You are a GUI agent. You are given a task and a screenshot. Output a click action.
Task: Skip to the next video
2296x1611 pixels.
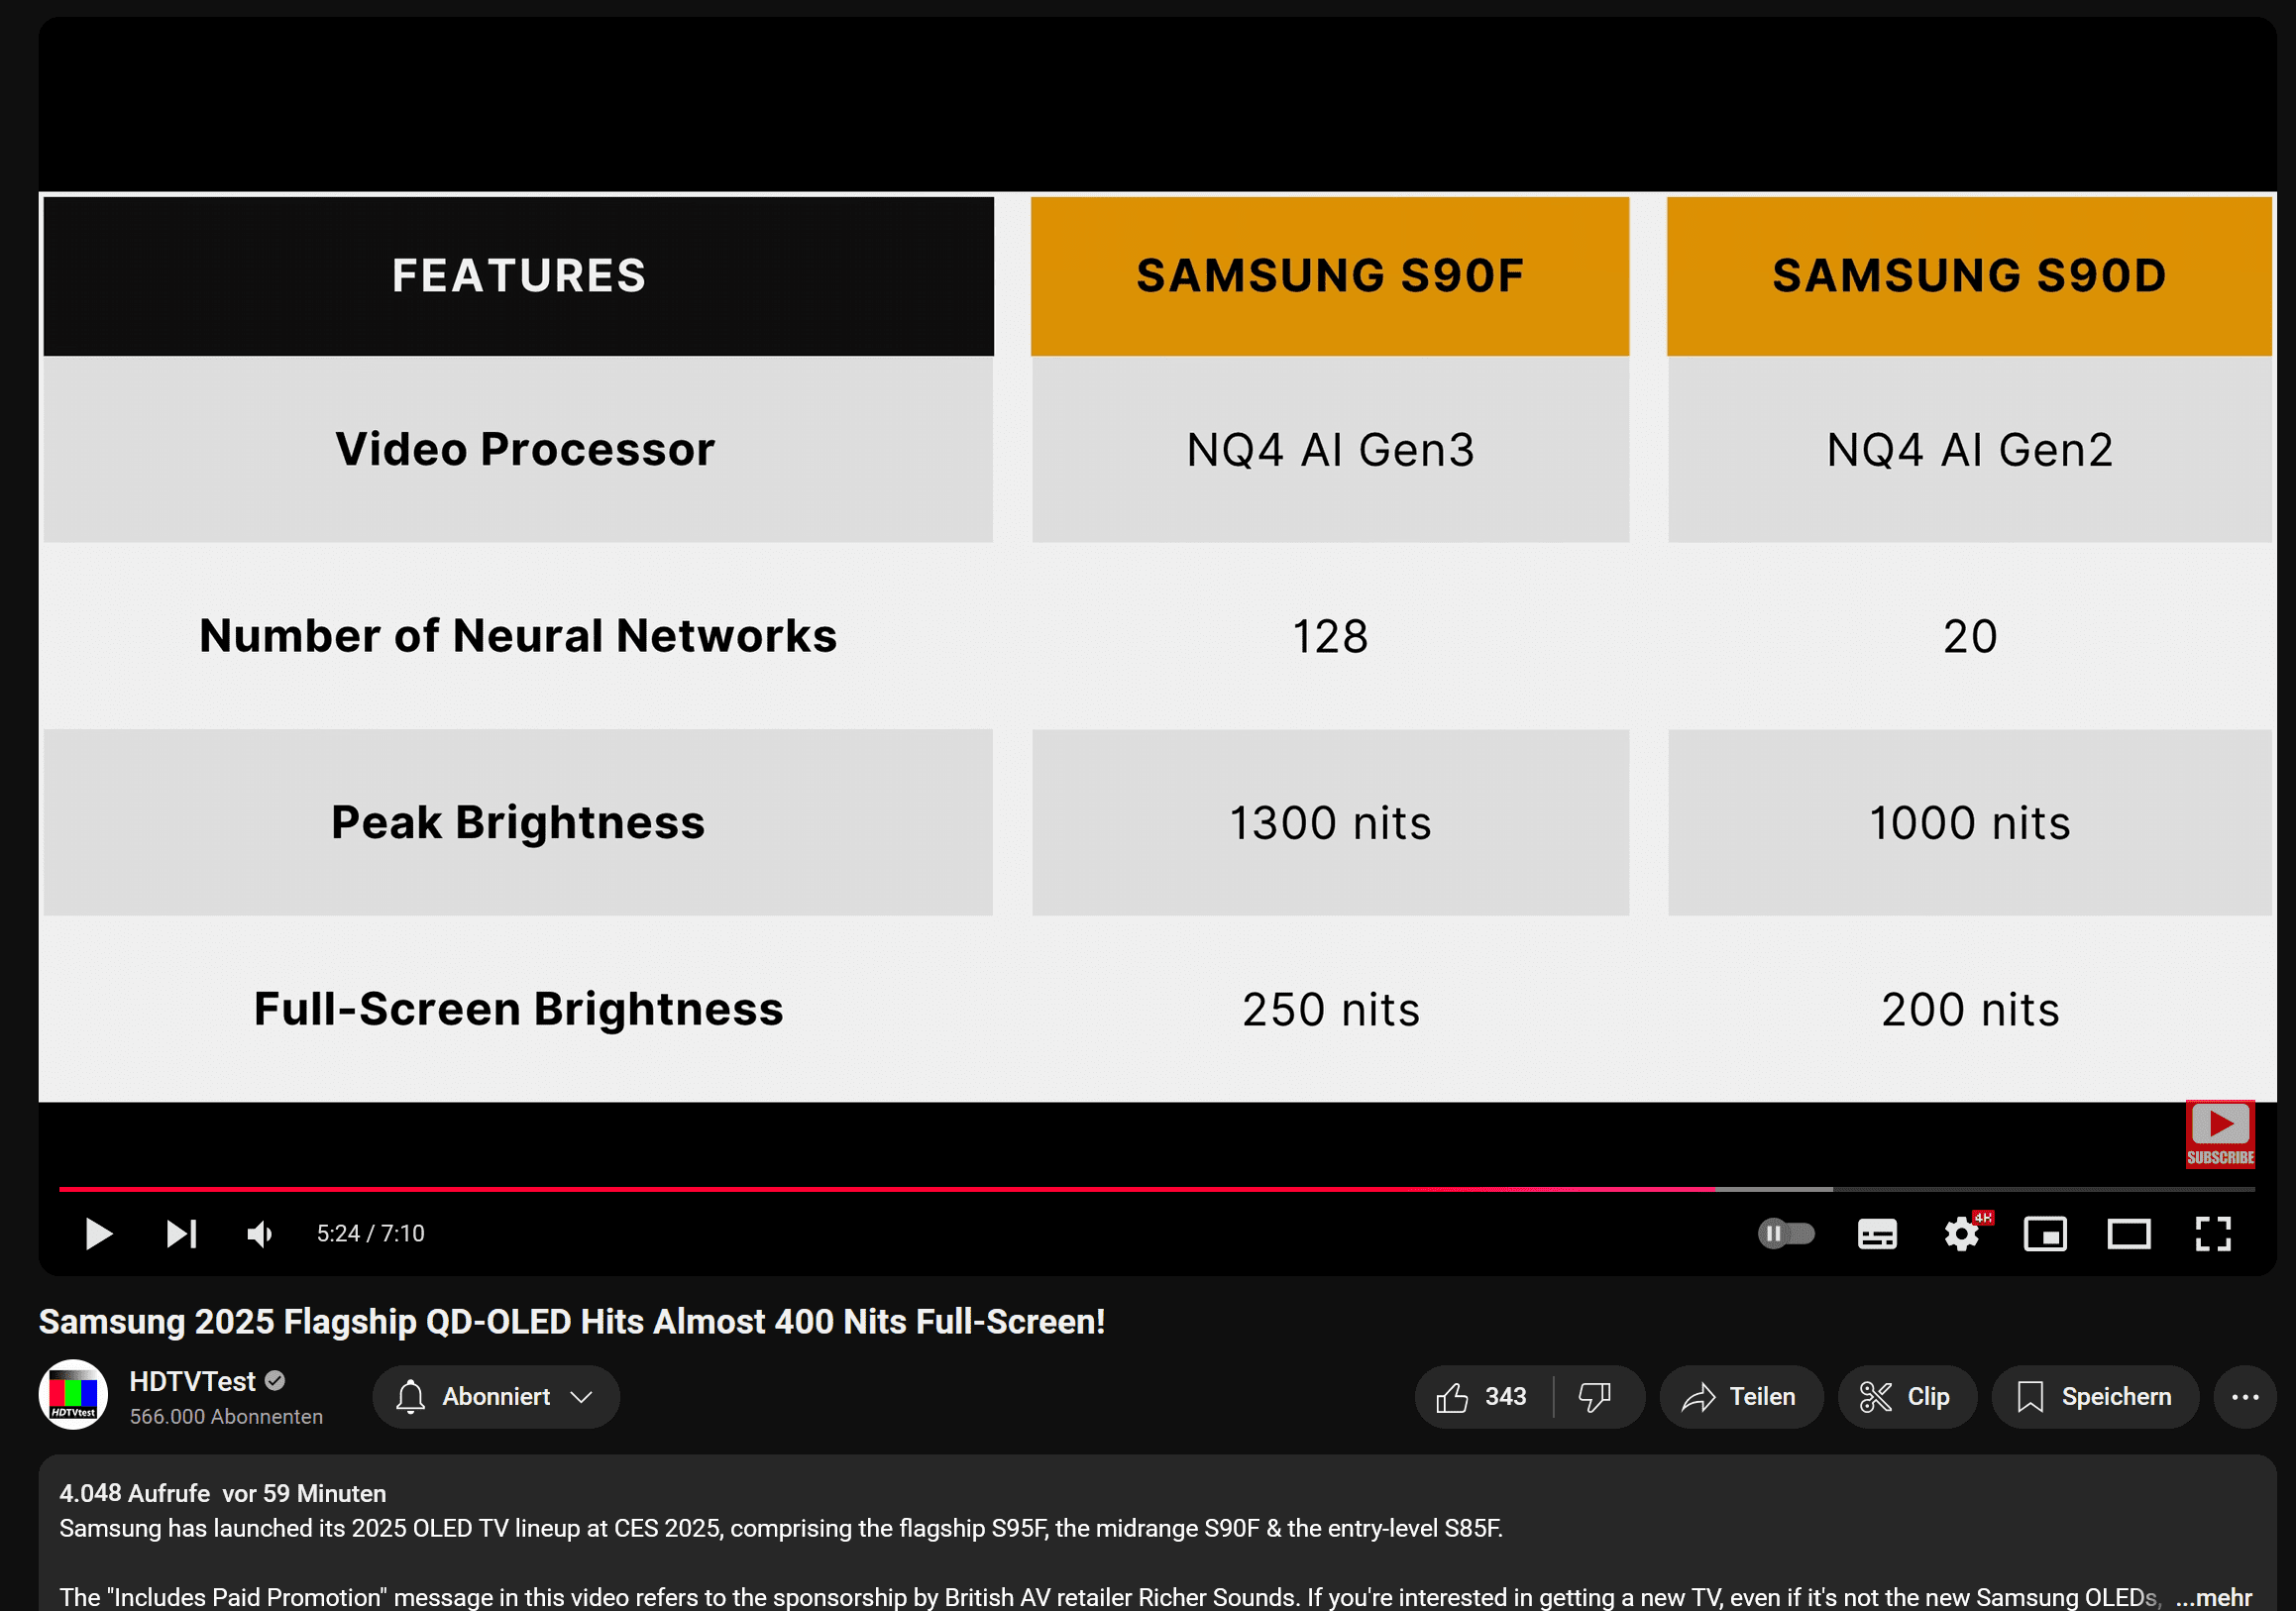pos(181,1234)
